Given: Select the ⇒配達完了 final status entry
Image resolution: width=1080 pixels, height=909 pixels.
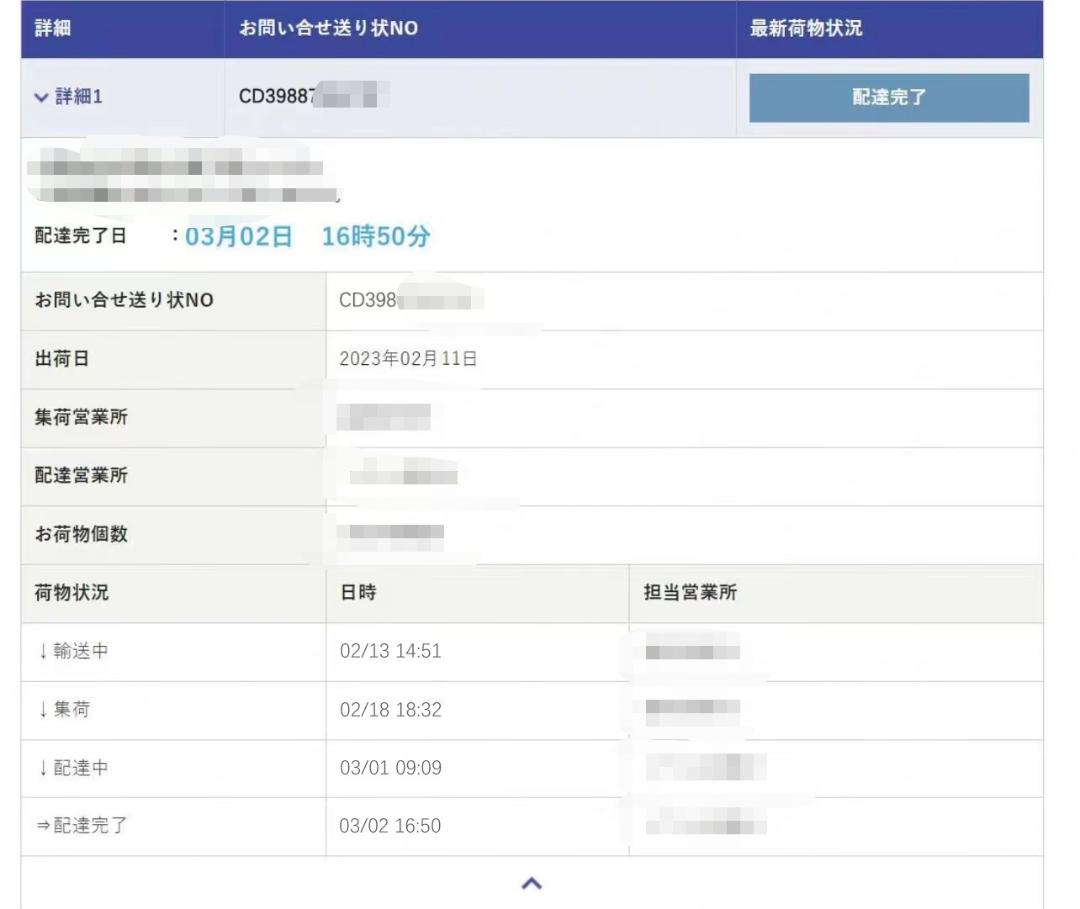Looking at the screenshot, I should point(81,826).
